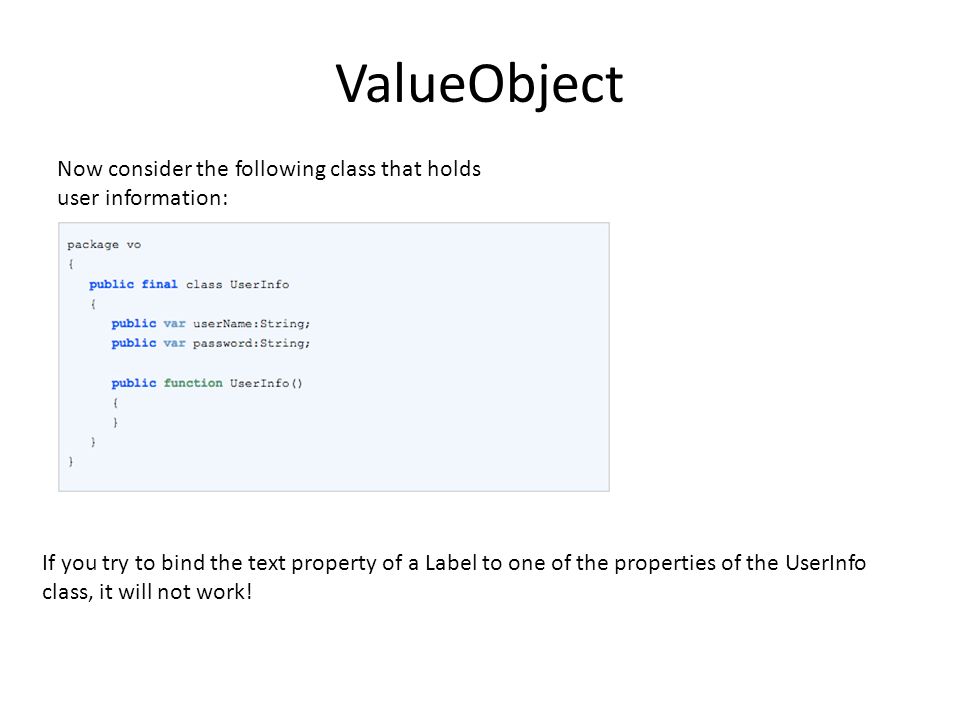This screenshot has width=960, height=720.
Task: Click the 'var' keyword before password
Action: pyautogui.click(x=174, y=343)
